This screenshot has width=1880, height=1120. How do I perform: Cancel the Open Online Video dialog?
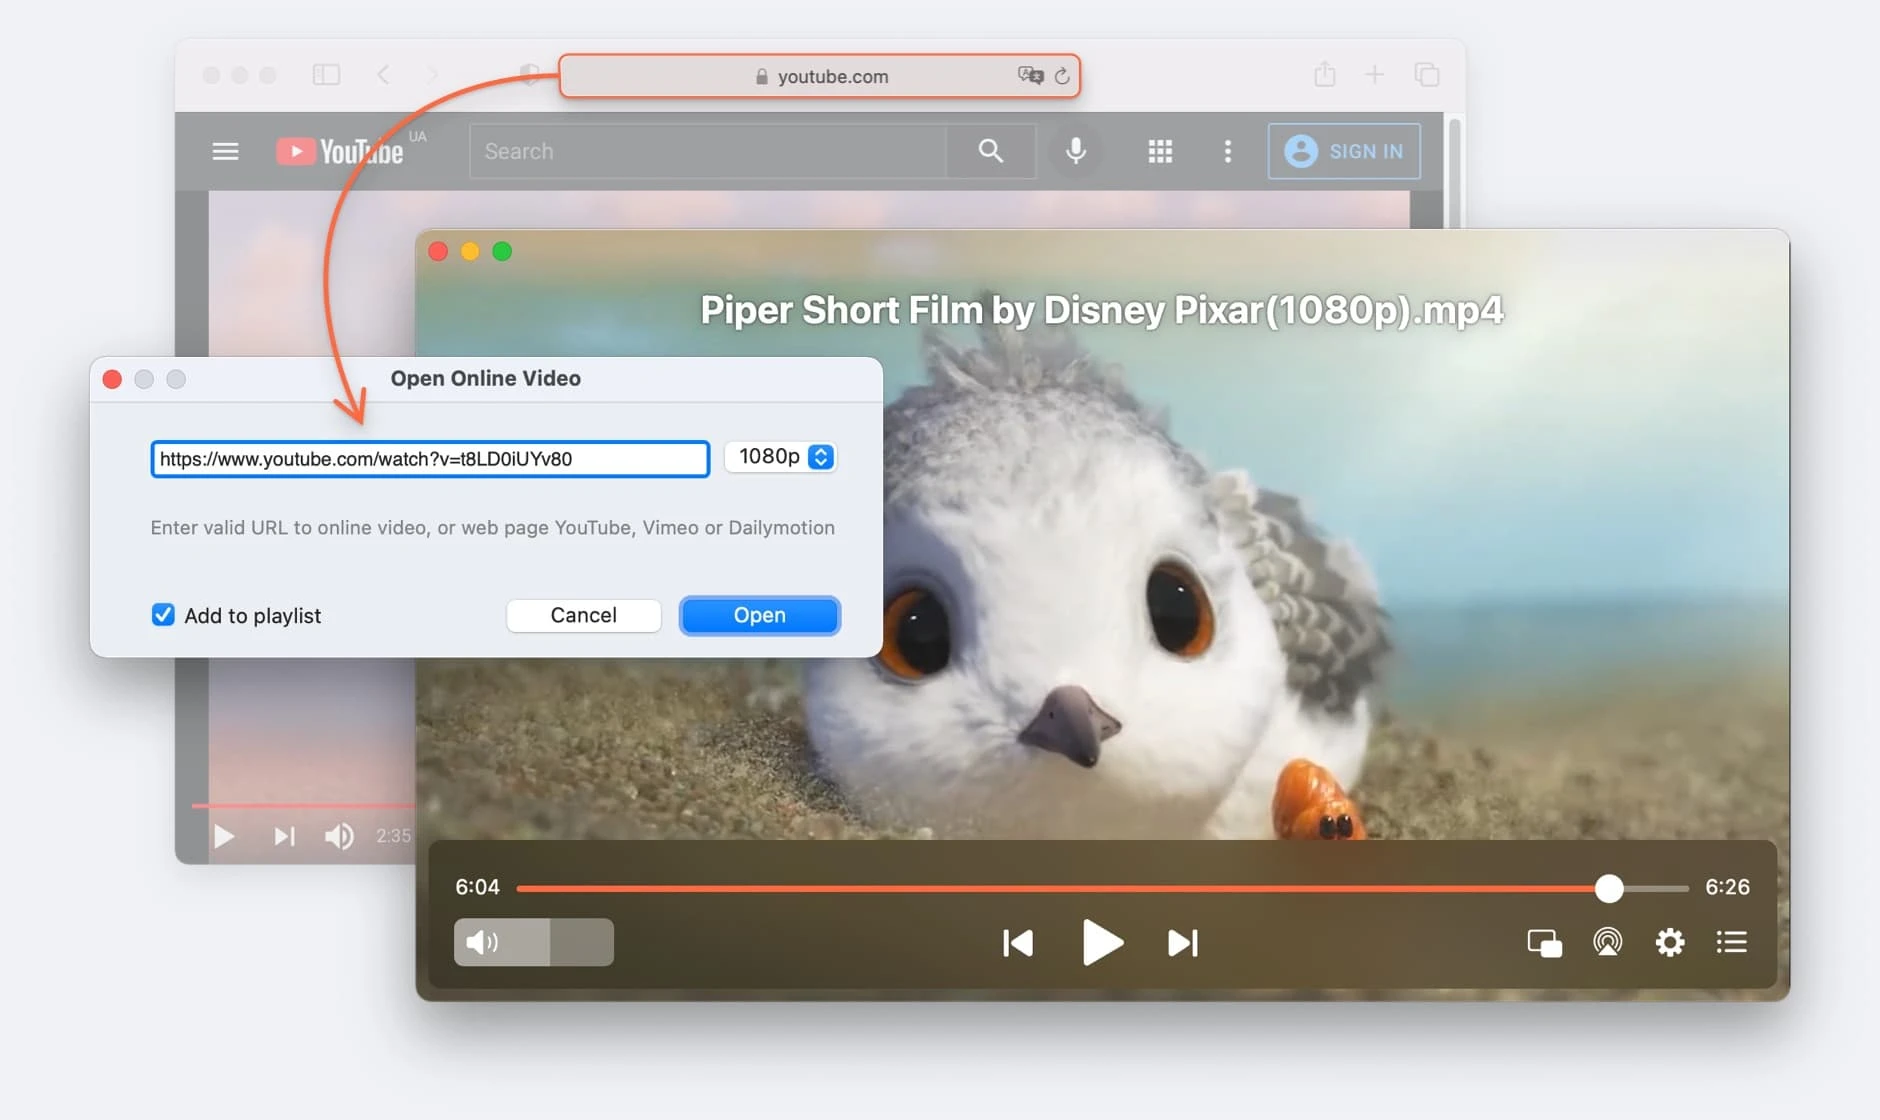[583, 615]
